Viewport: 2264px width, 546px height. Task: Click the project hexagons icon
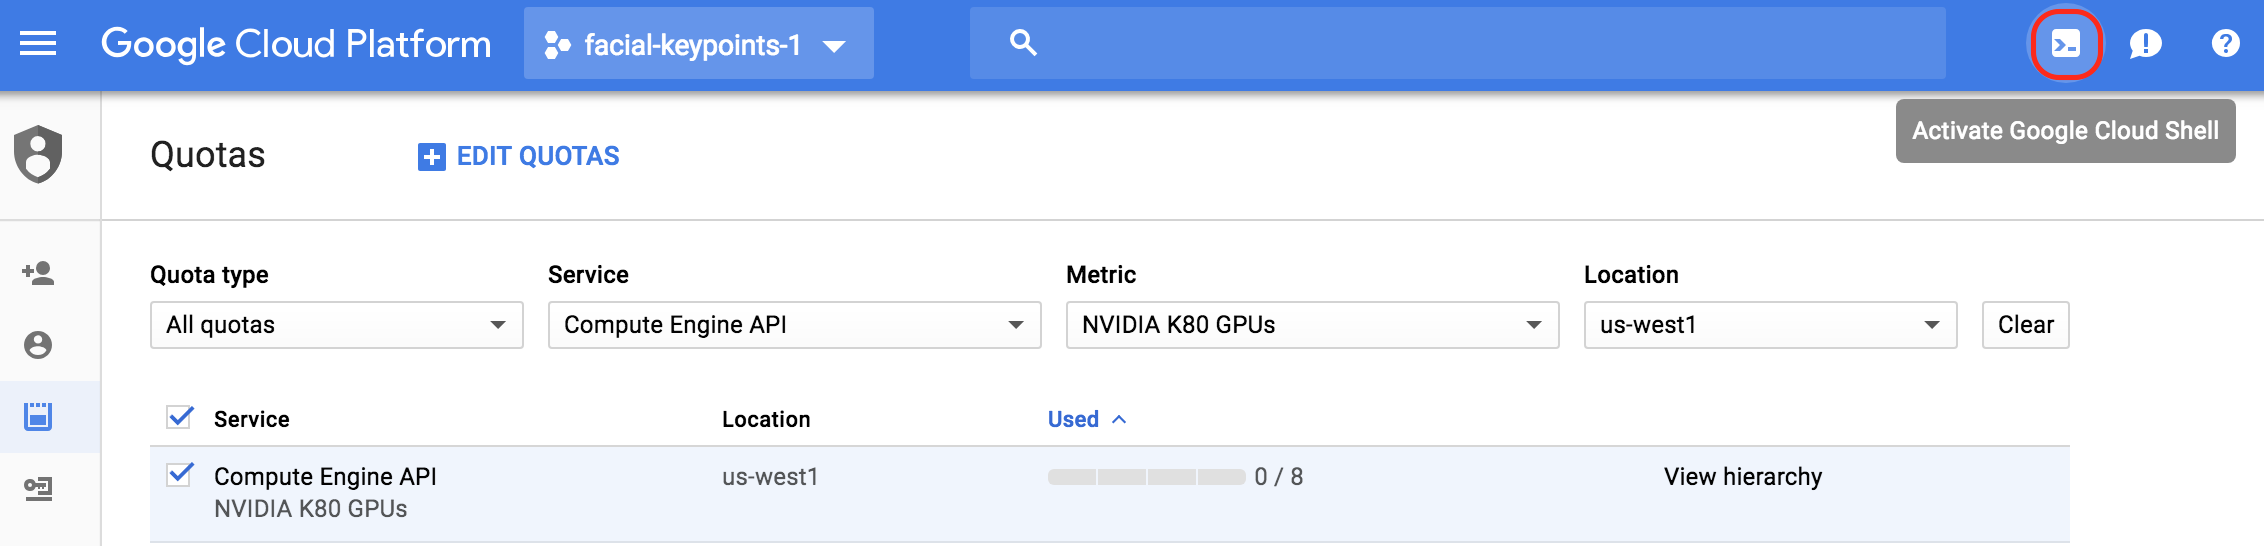point(557,45)
